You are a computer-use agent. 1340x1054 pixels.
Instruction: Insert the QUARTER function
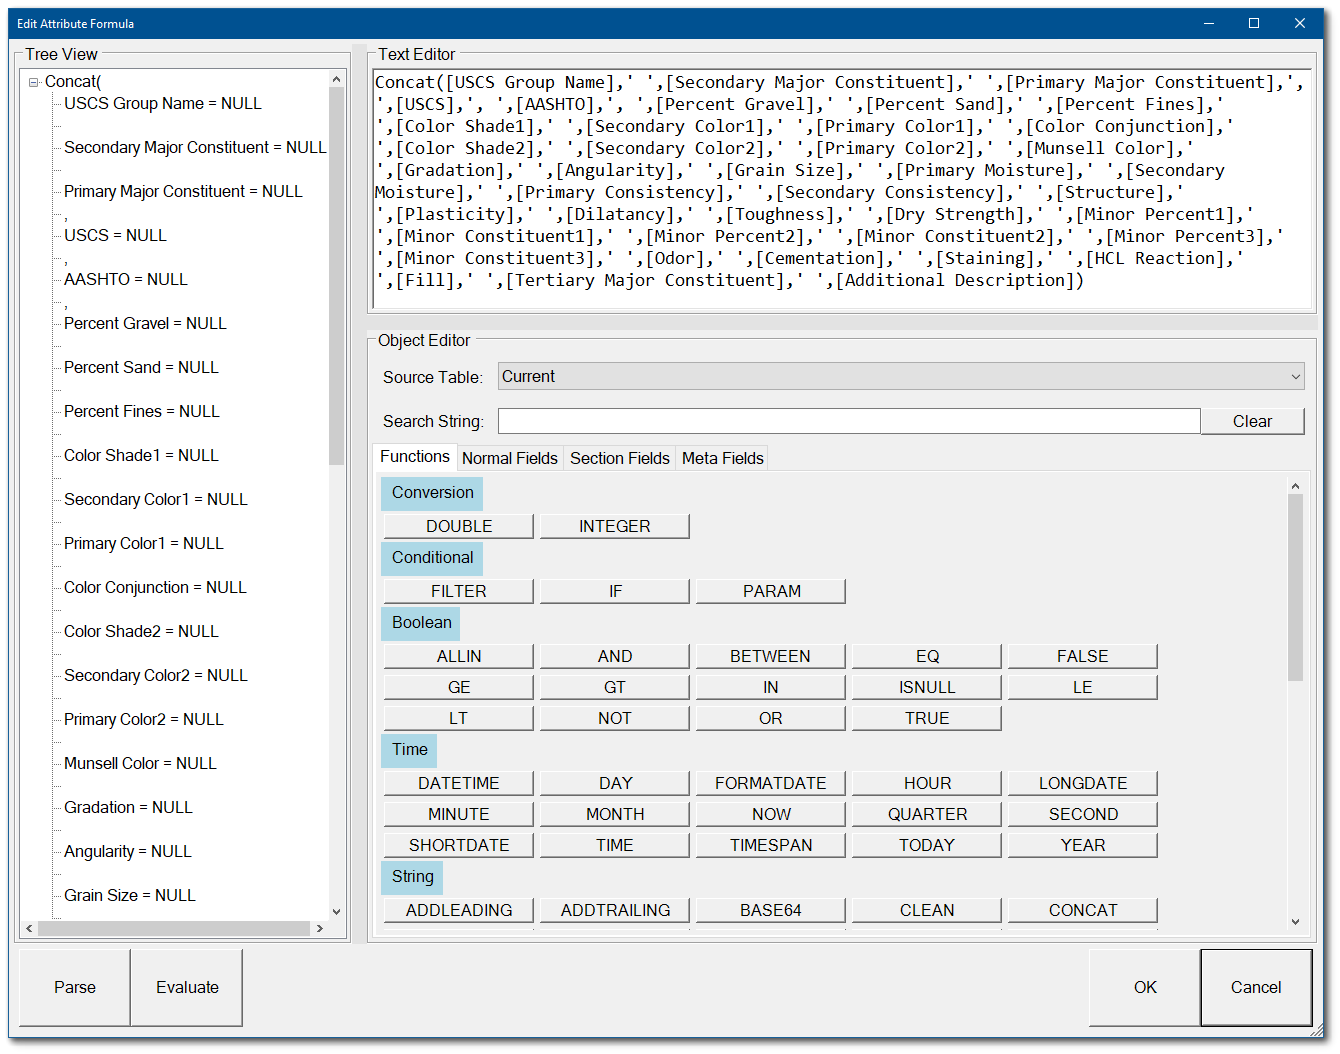(x=927, y=814)
